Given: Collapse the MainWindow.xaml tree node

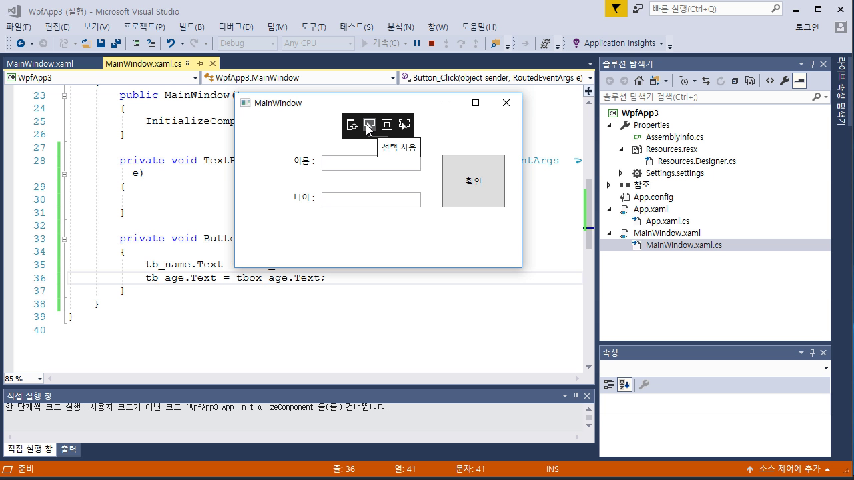Looking at the screenshot, I should point(609,233).
